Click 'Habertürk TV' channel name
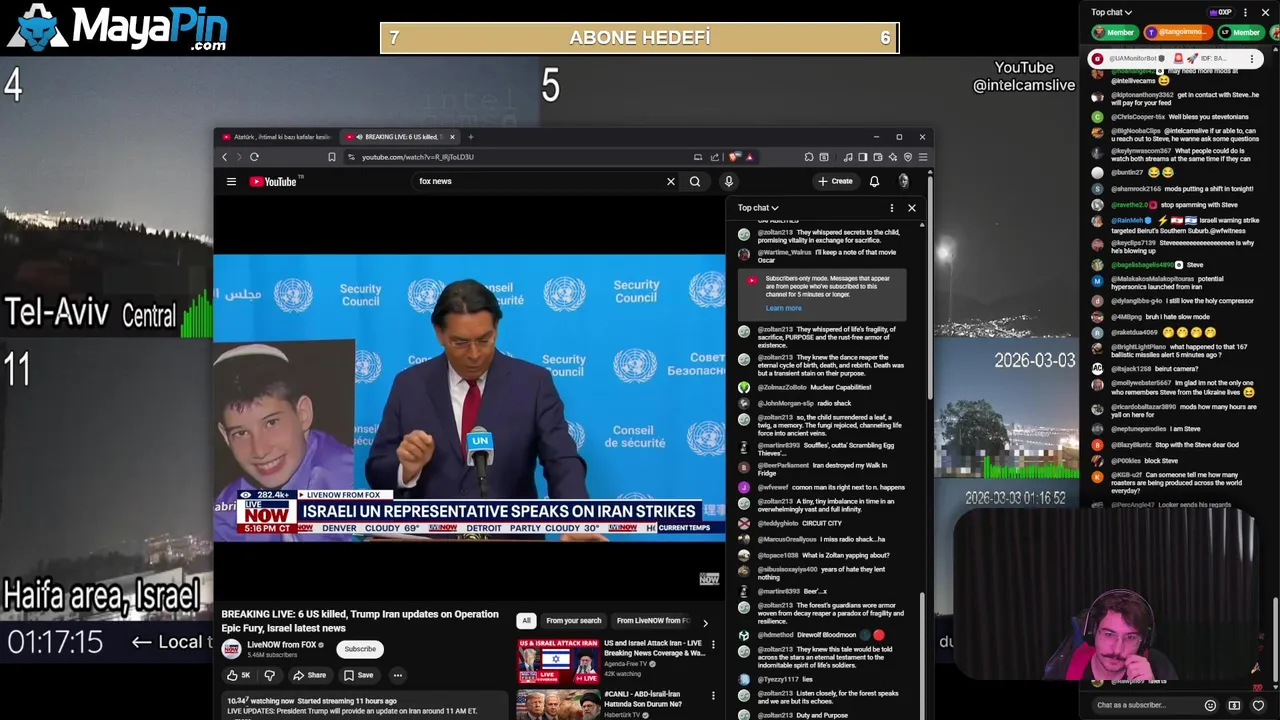The width and height of the screenshot is (1280, 720). pos(623,715)
